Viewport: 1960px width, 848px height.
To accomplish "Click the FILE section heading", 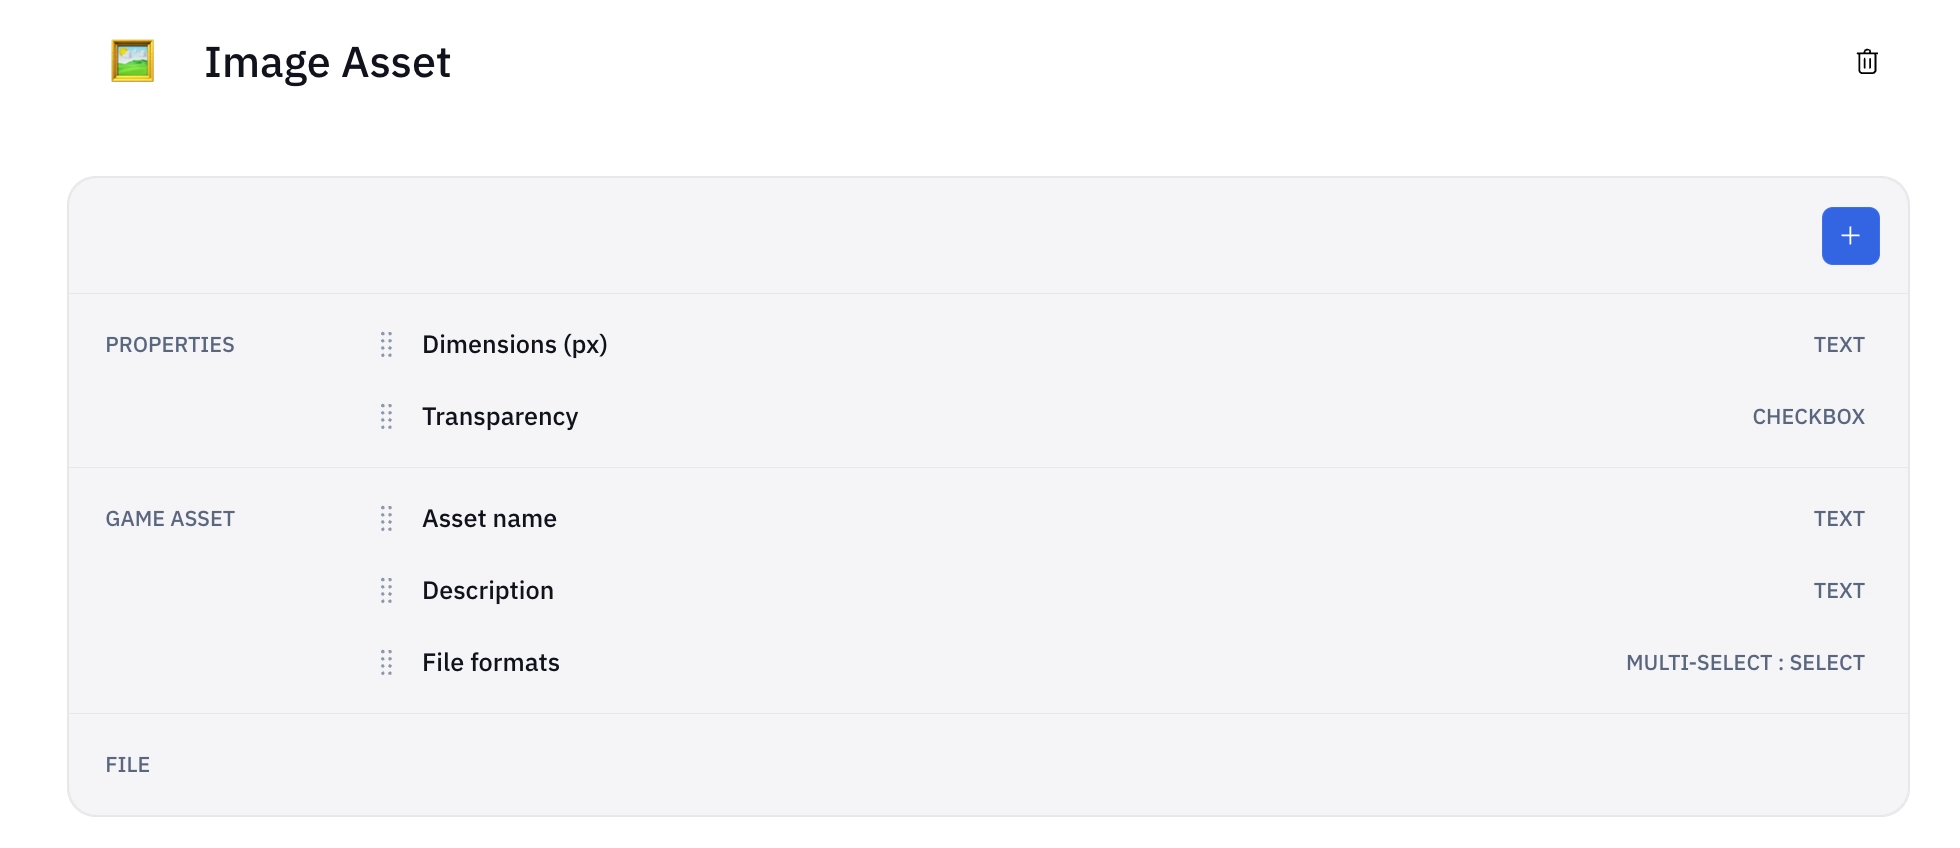I will 128,765.
